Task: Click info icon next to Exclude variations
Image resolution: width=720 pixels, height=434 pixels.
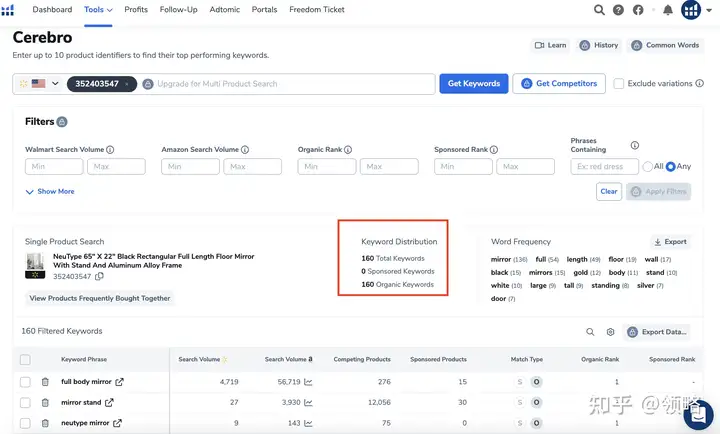Action: [699, 83]
